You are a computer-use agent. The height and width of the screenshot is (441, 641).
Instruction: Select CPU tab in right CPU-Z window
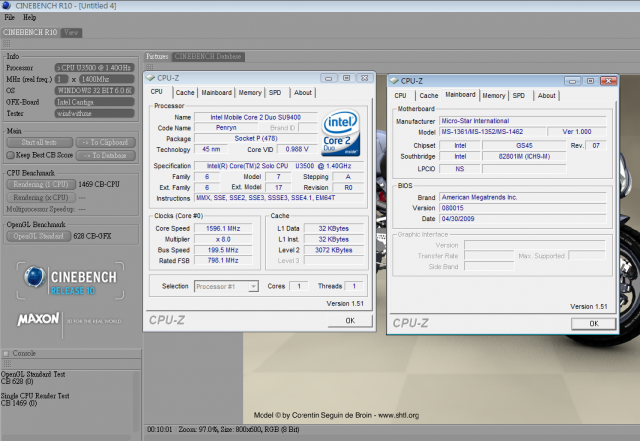click(x=400, y=96)
